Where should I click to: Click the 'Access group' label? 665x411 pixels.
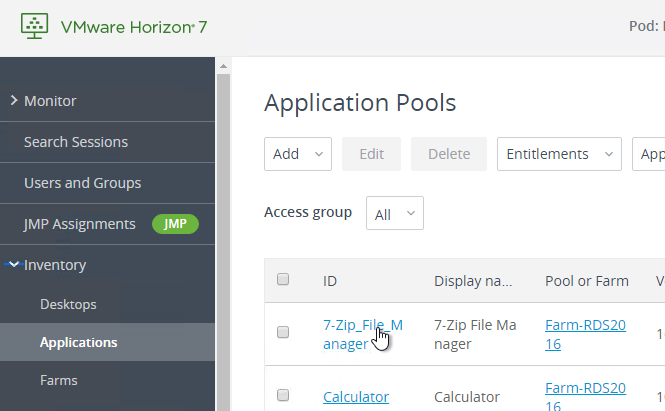pyautogui.click(x=308, y=212)
